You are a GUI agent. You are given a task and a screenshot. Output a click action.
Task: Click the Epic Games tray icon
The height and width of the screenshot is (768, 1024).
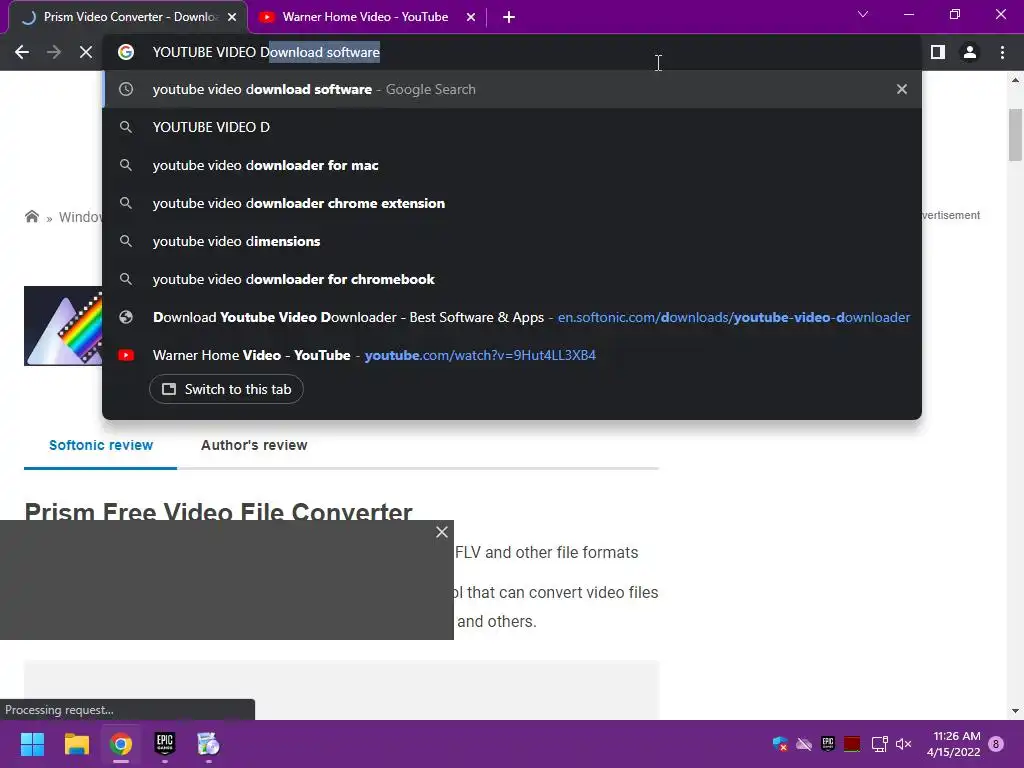coord(828,744)
